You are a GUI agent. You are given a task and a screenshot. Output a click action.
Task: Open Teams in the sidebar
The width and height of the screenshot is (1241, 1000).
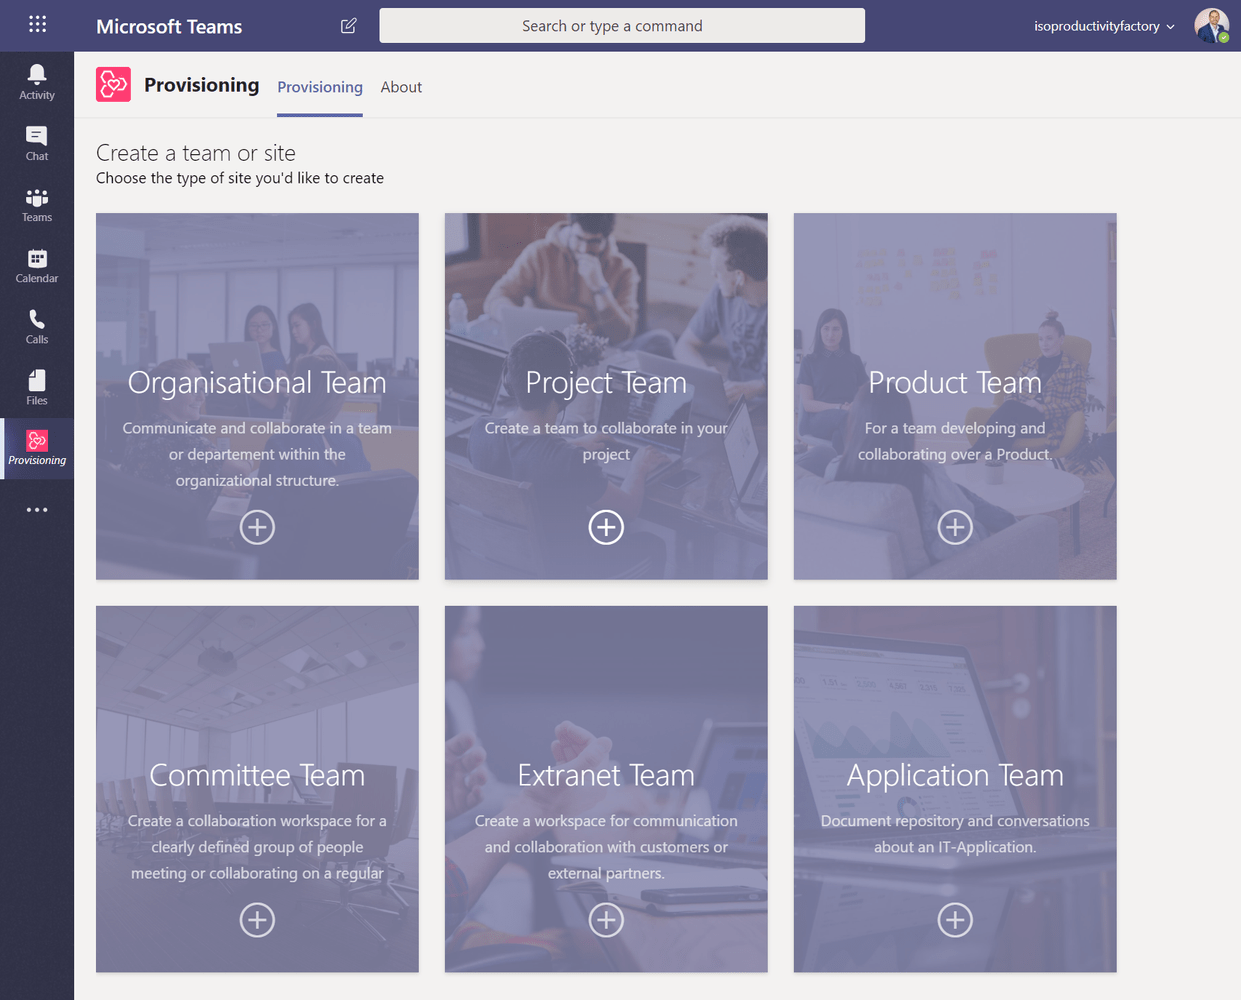37,204
